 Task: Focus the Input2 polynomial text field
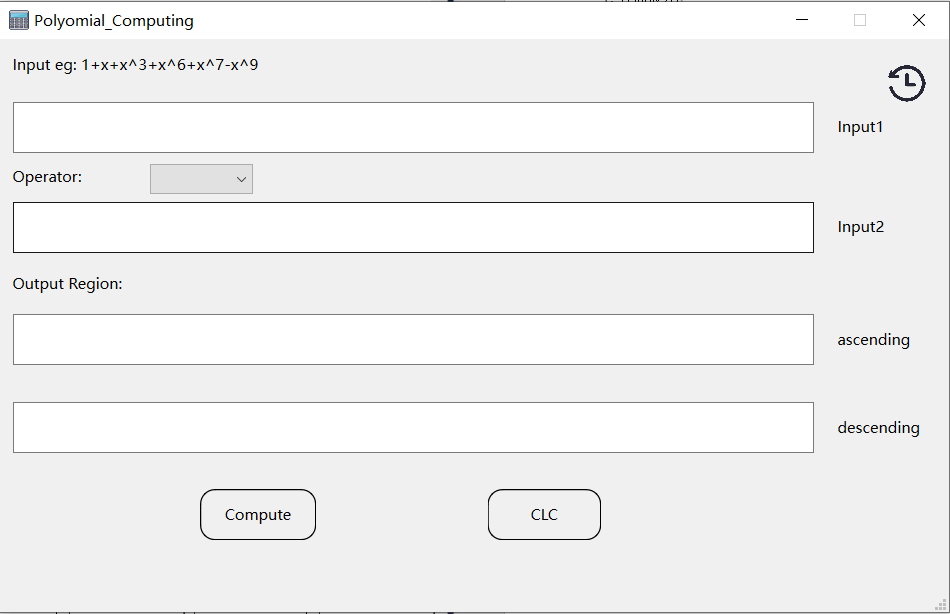(x=413, y=227)
